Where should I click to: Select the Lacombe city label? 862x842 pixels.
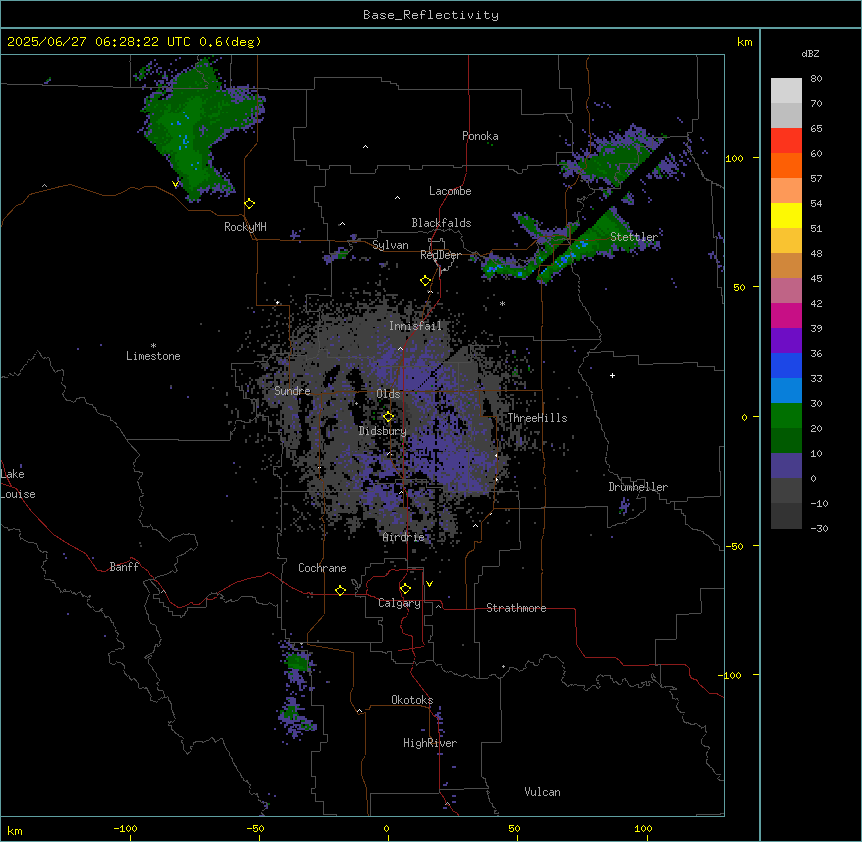pos(450,191)
